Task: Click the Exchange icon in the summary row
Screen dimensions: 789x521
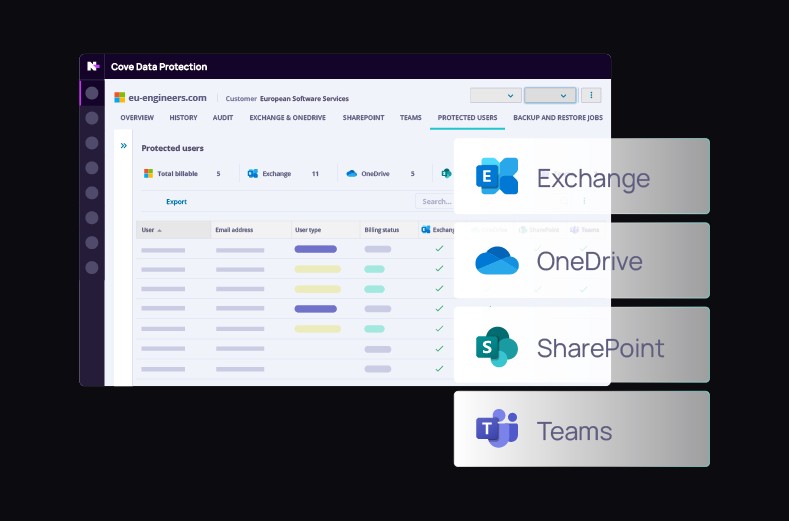Action: [253, 174]
